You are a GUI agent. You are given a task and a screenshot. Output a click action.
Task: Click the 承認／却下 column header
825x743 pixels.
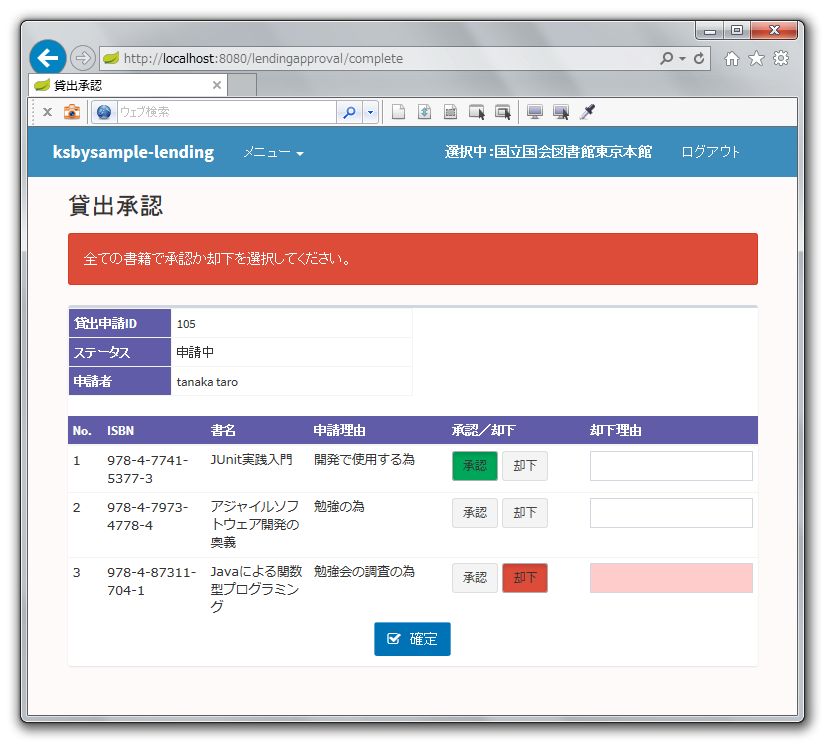(x=484, y=430)
